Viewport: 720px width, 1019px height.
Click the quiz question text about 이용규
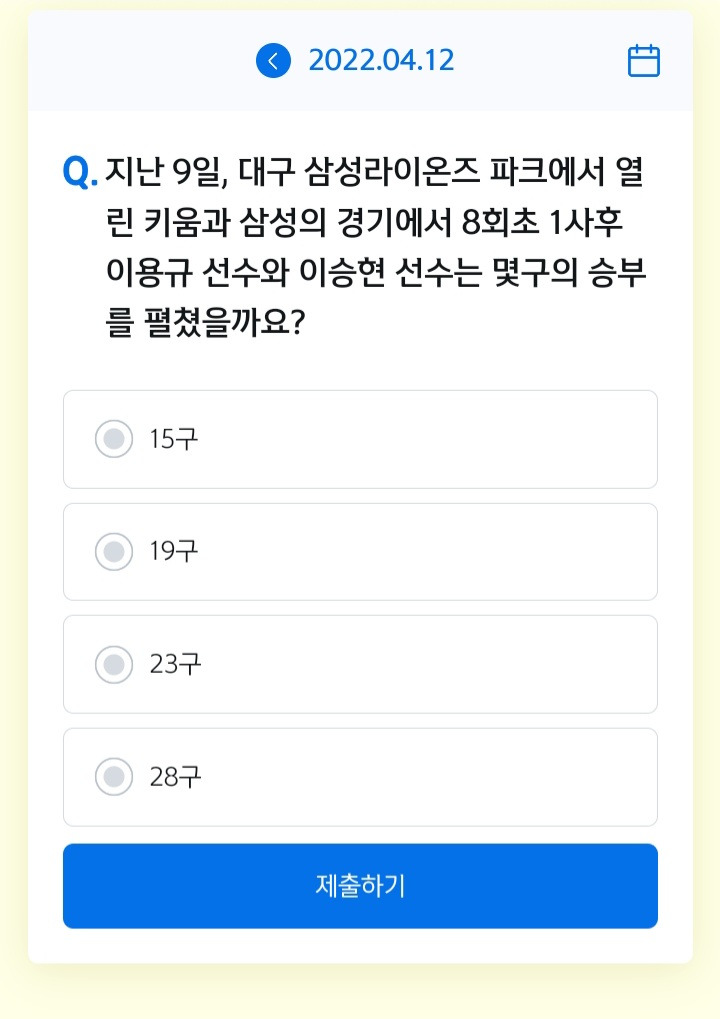pyautogui.click(x=376, y=247)
